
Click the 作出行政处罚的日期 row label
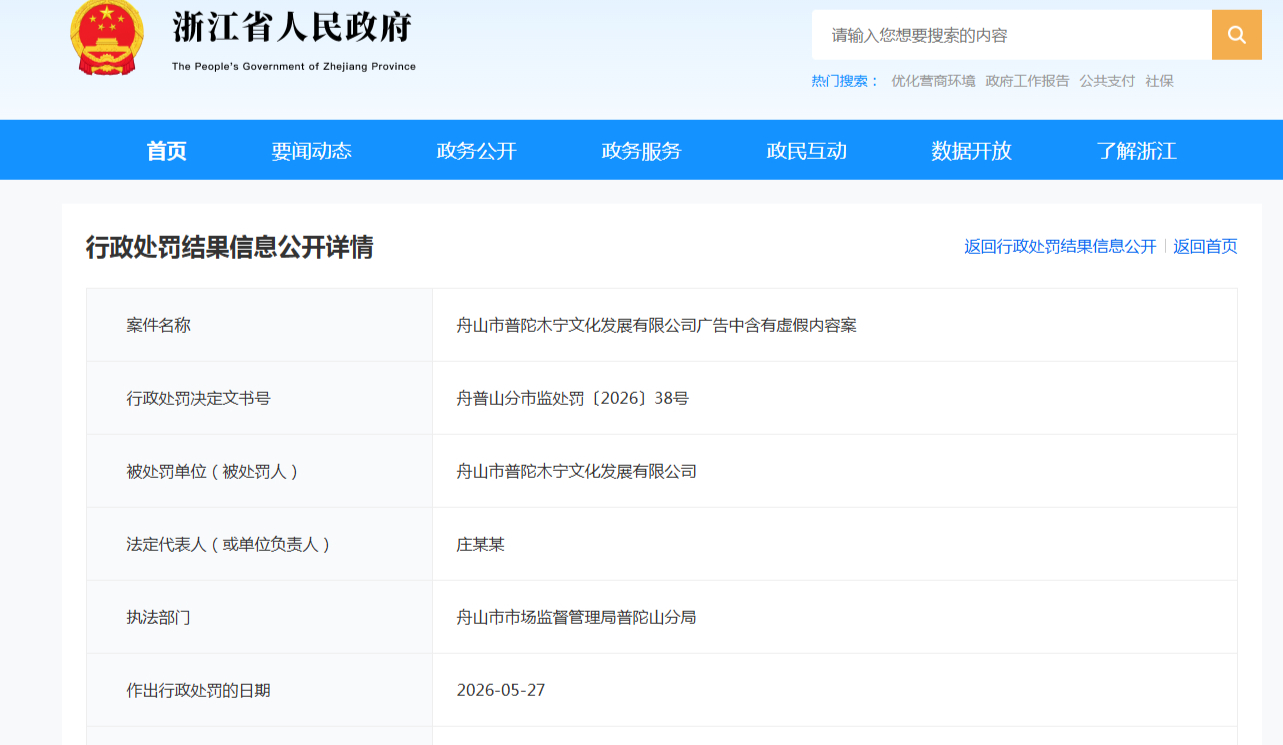click(x=198, y=690)
